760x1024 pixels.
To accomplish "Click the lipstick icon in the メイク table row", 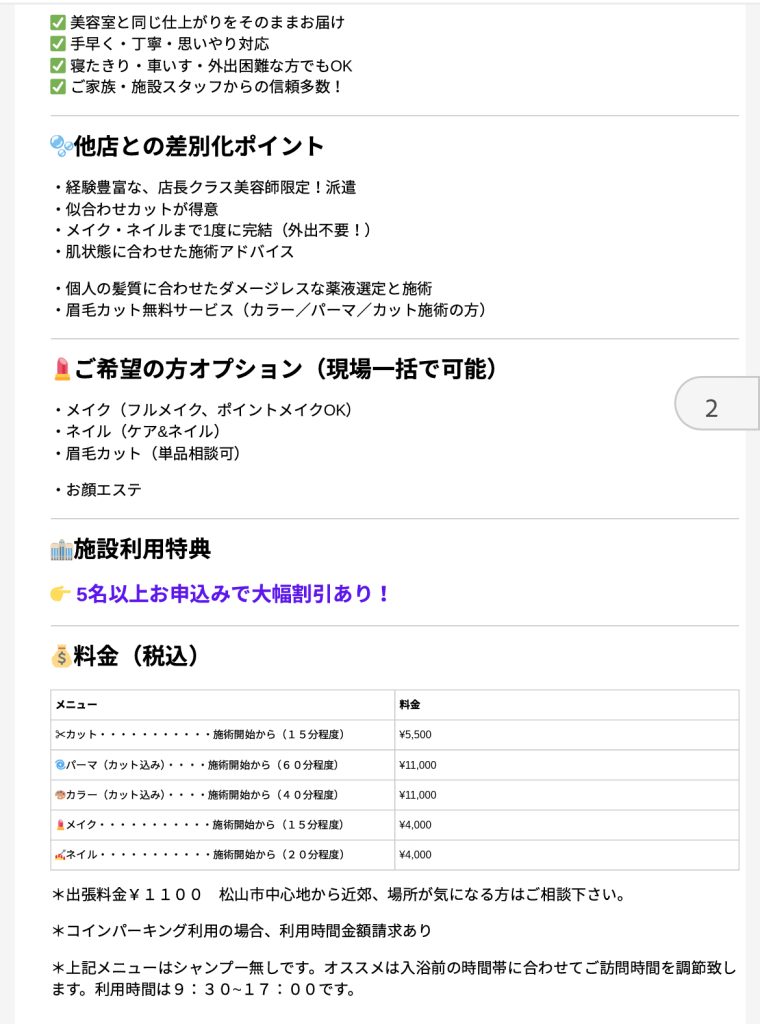I will [x=59, y=825].
